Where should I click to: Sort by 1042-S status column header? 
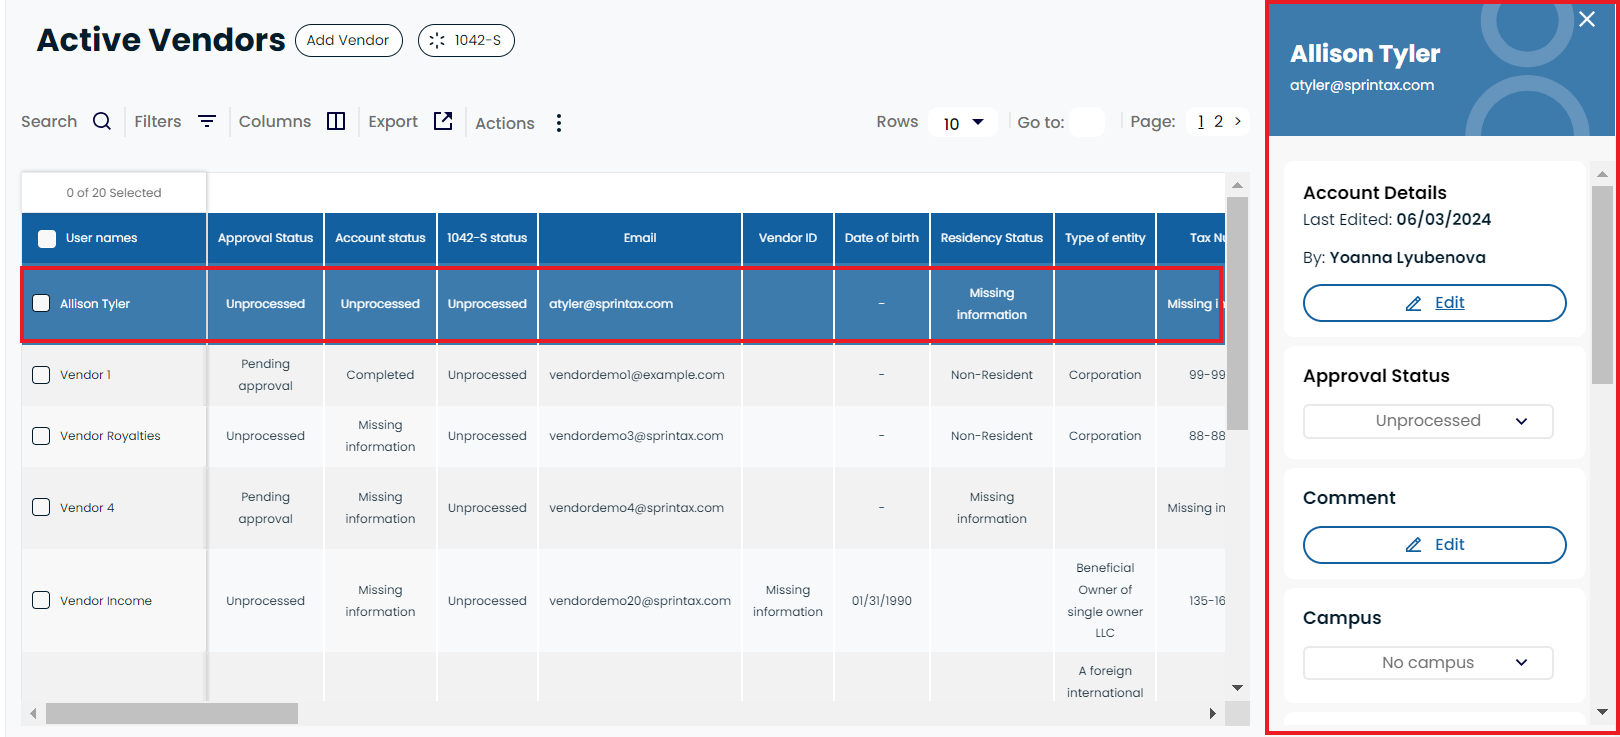(x=487, y=238)
